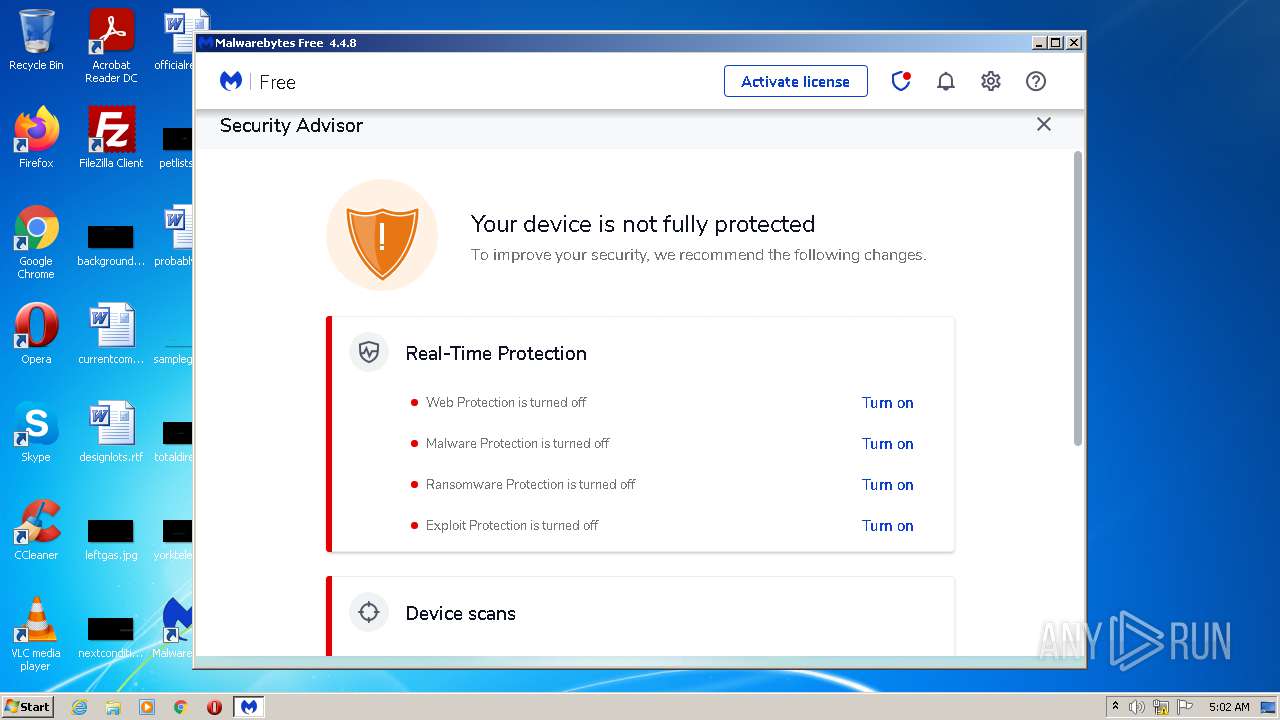Click 'Web Protection is turned off' text

point(506,402)
